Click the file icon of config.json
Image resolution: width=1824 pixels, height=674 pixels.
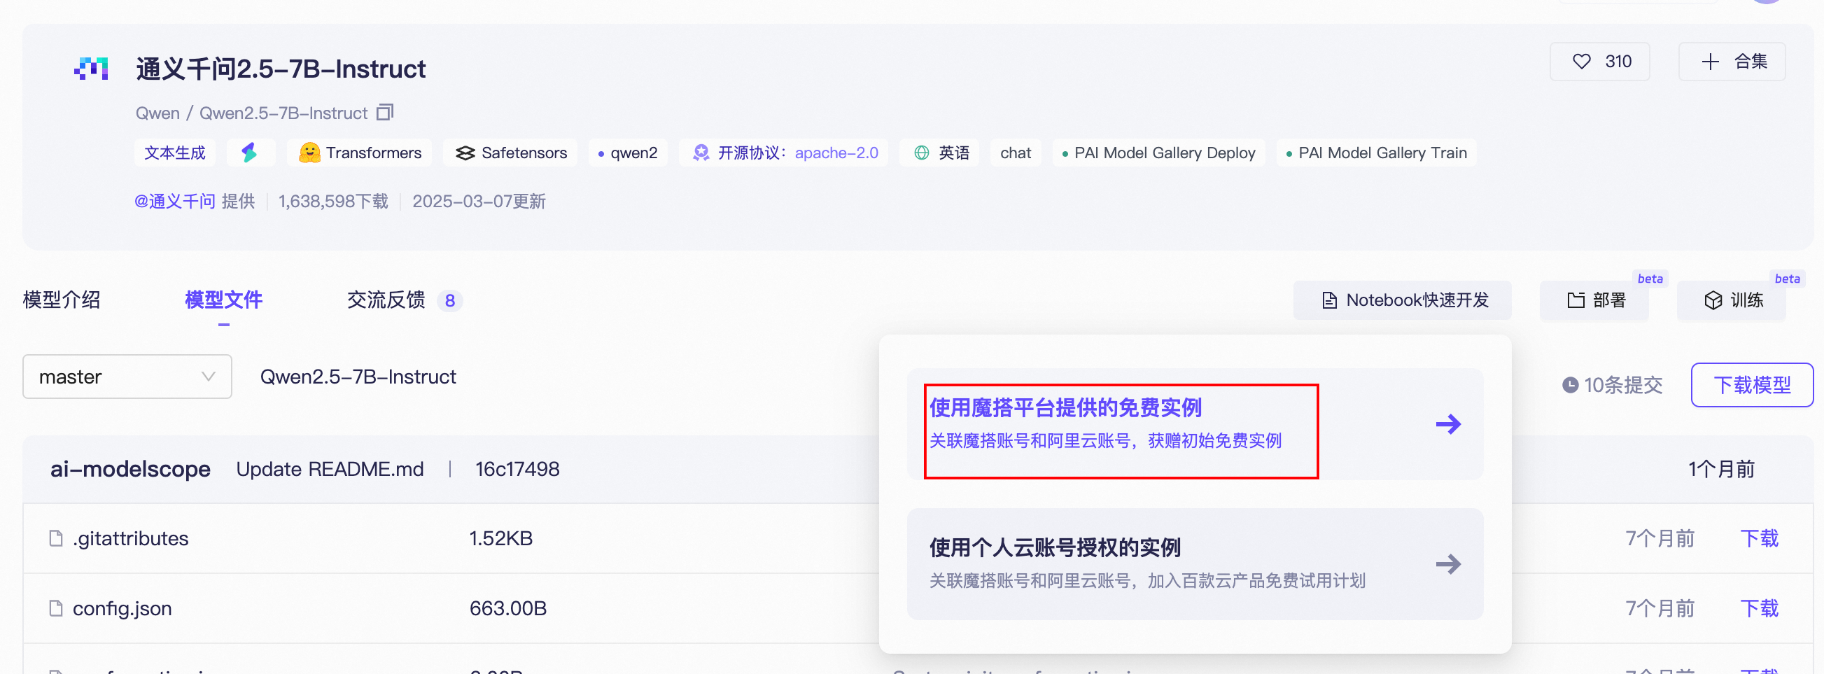click(56, 608)
